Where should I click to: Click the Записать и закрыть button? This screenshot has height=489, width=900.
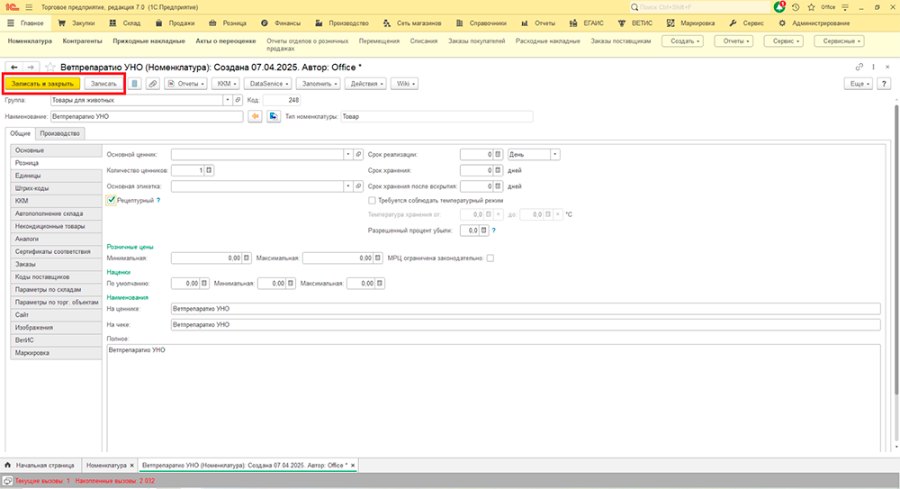(x=42, y=84)
